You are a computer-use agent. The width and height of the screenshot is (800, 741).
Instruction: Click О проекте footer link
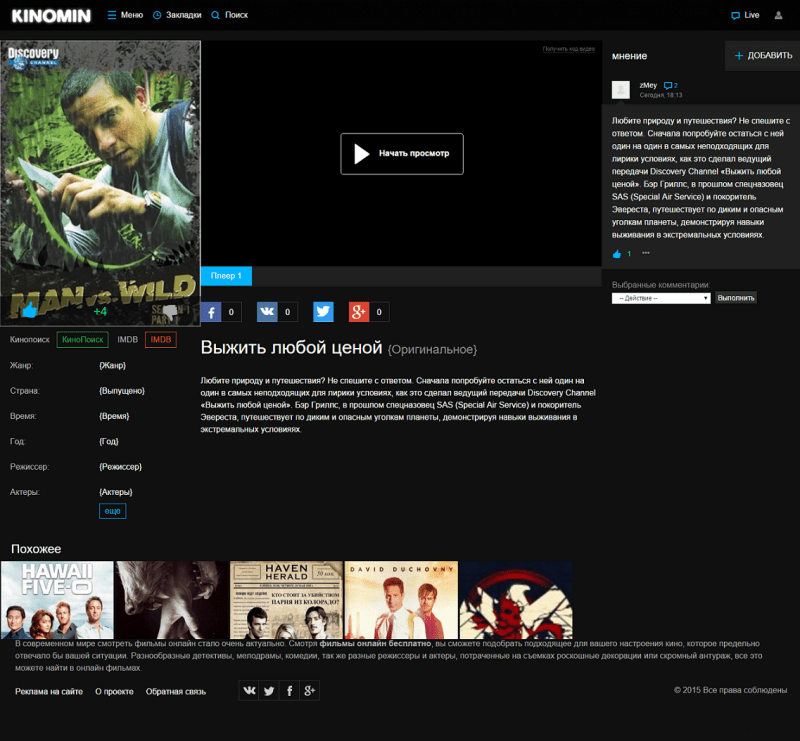click(x=114, y=691)
